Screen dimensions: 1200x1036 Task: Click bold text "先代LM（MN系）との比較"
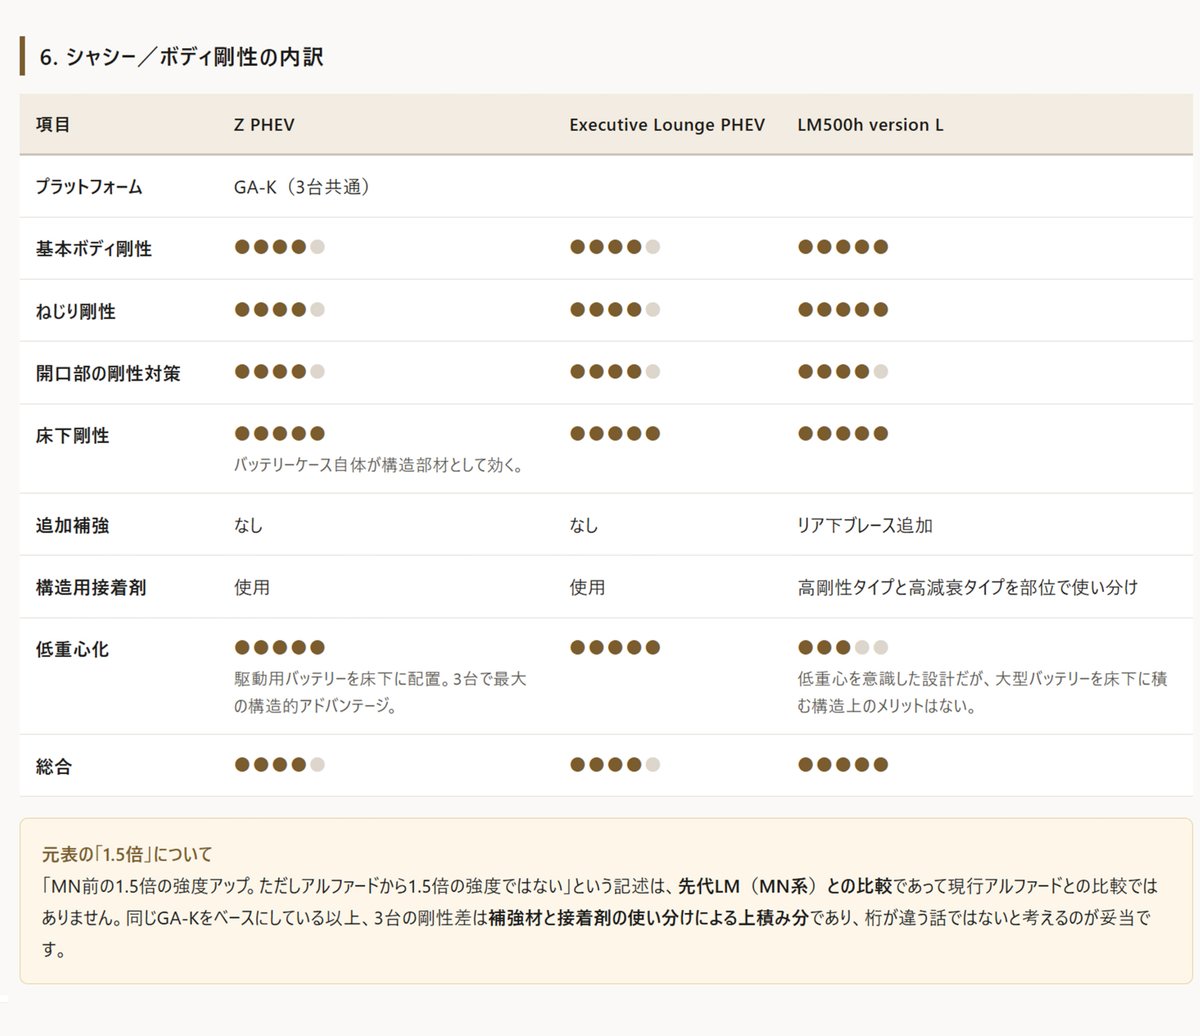pyautogui.click(x=785, y=886)
